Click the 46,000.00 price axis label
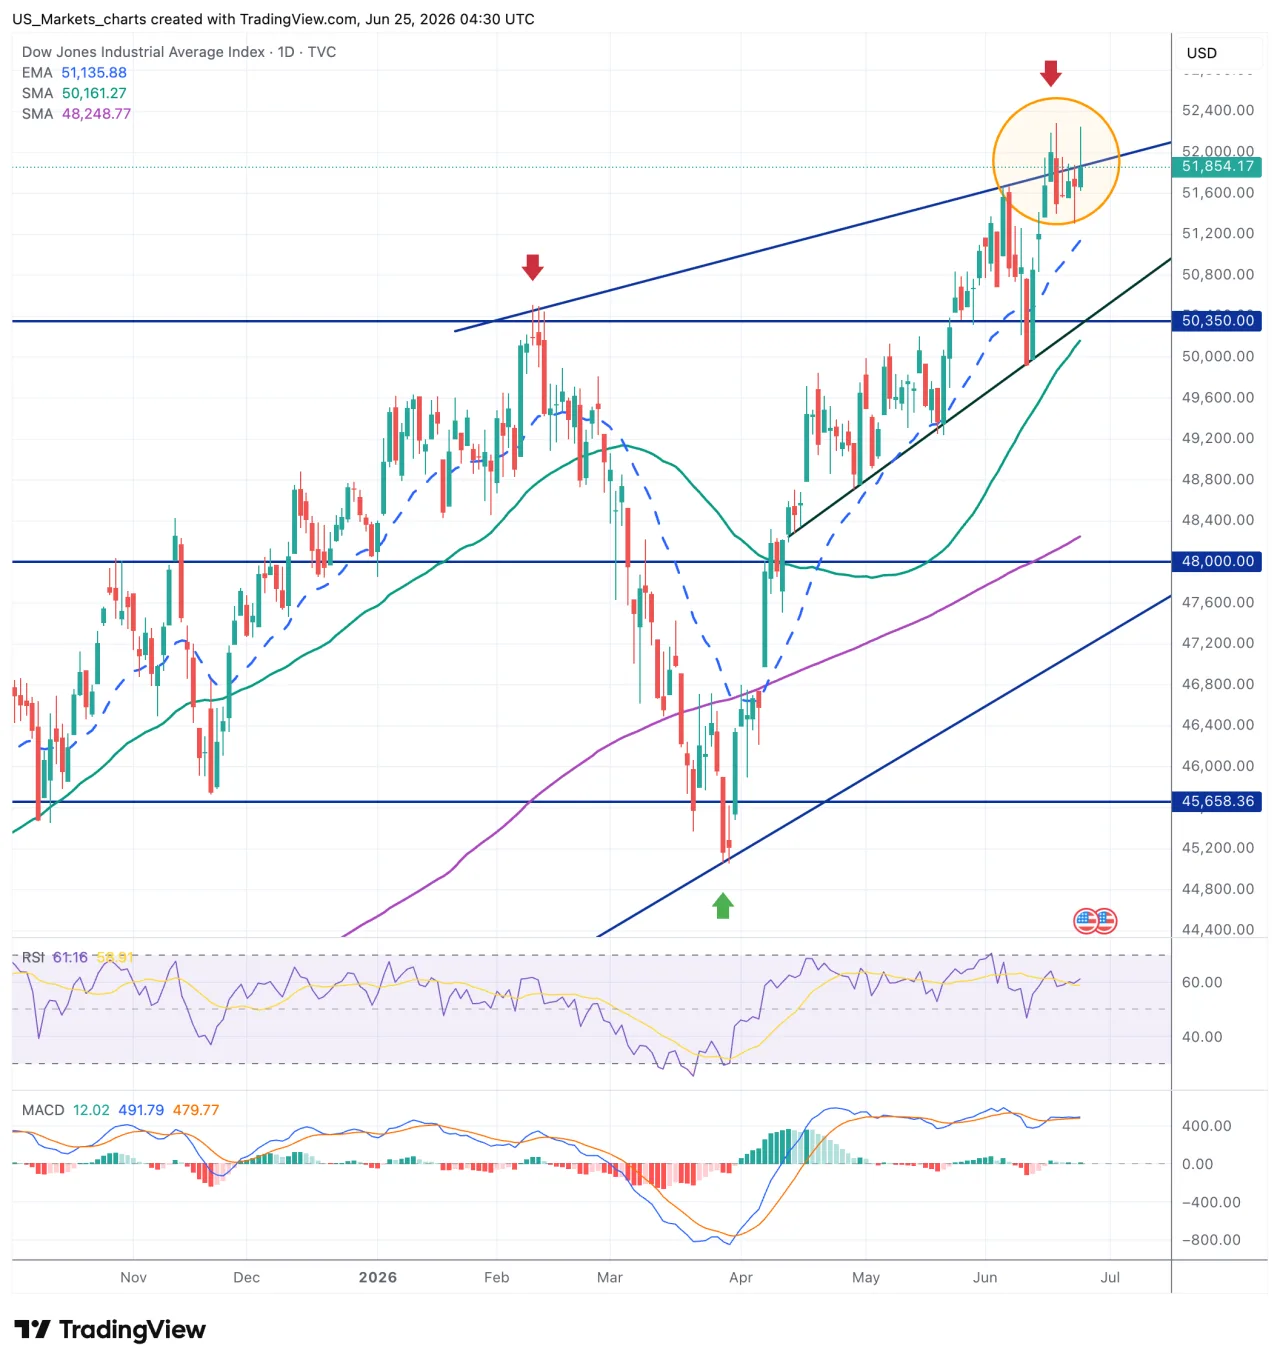 coord(1218,766)
